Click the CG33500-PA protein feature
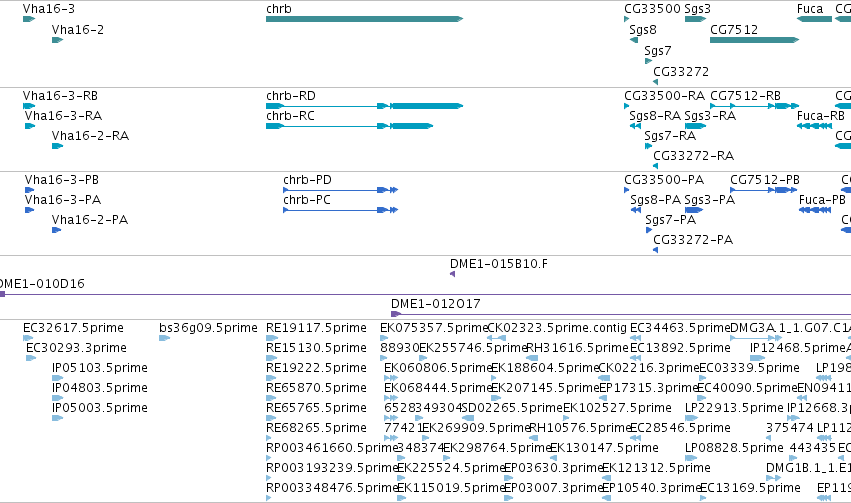 click(627, 190)
